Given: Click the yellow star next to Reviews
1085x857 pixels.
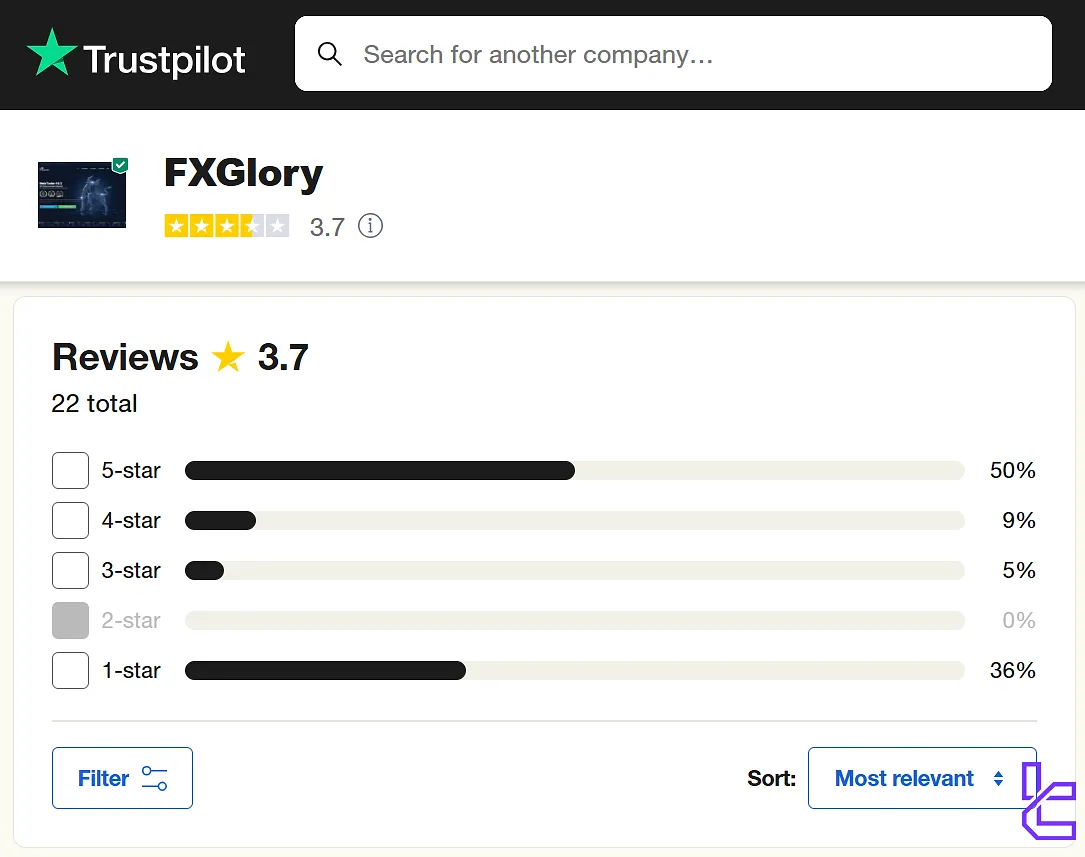Looking at the screenshot, I should (228, 357).
